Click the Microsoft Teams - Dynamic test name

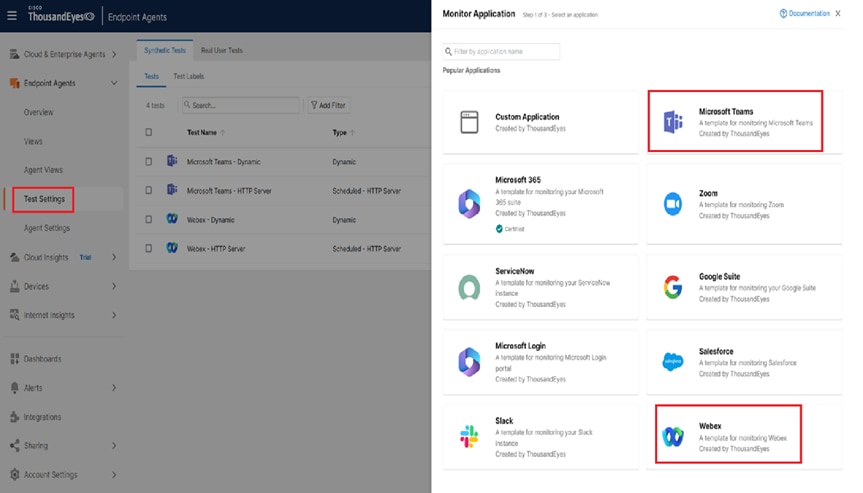(x=223, y=162)
